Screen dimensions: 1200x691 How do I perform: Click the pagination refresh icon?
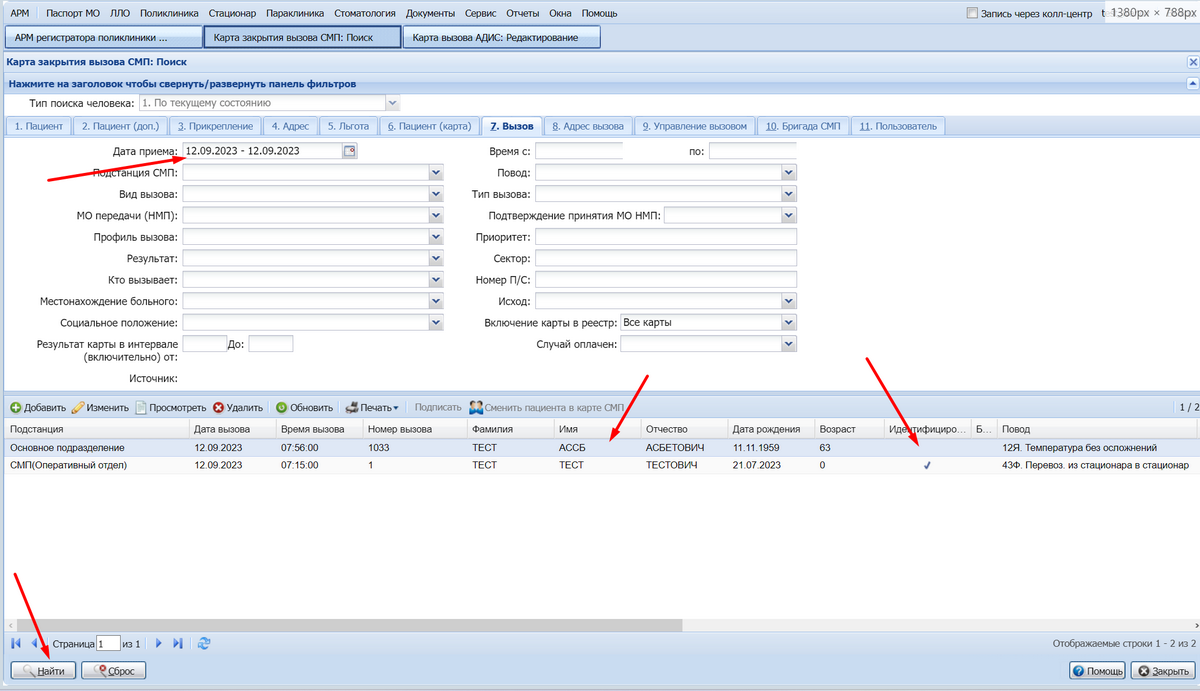pyautogui.click(x=204, y=644)
